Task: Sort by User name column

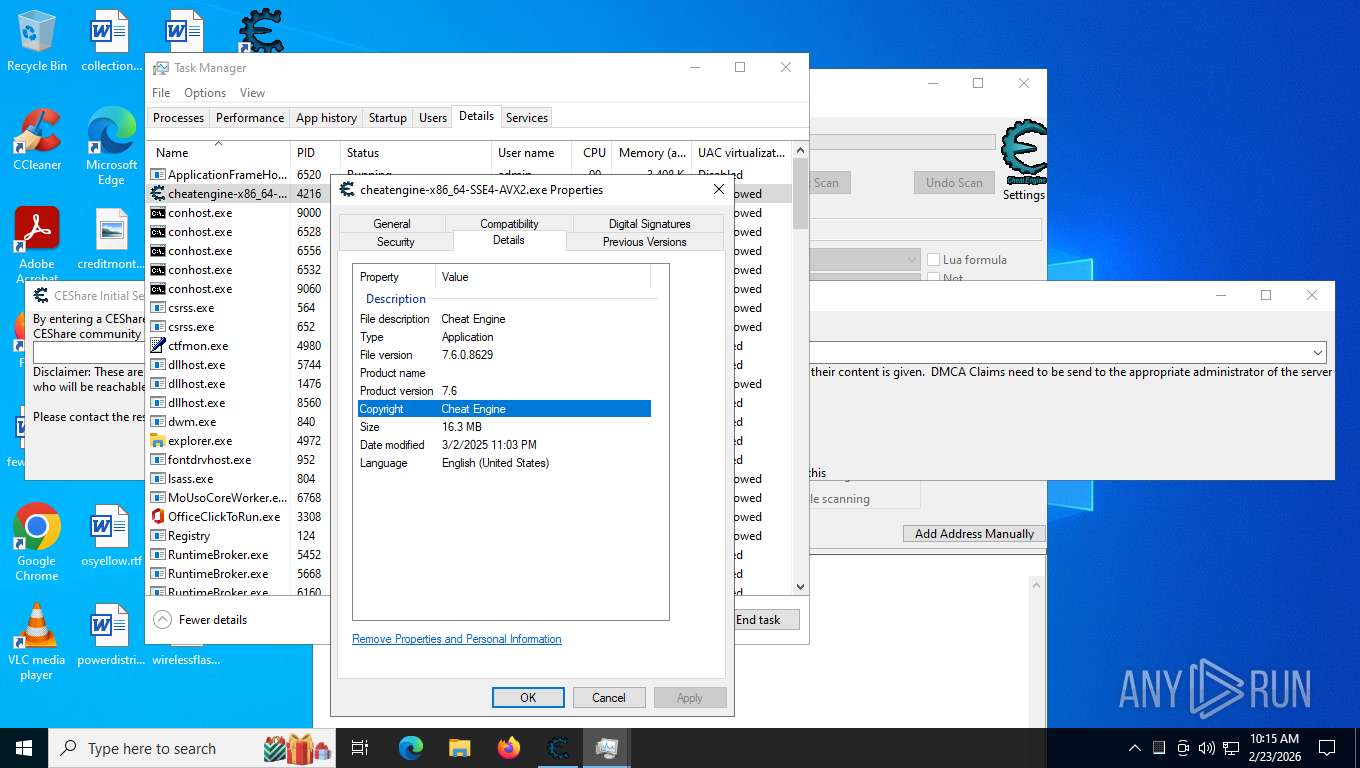Action: point(531,153)
